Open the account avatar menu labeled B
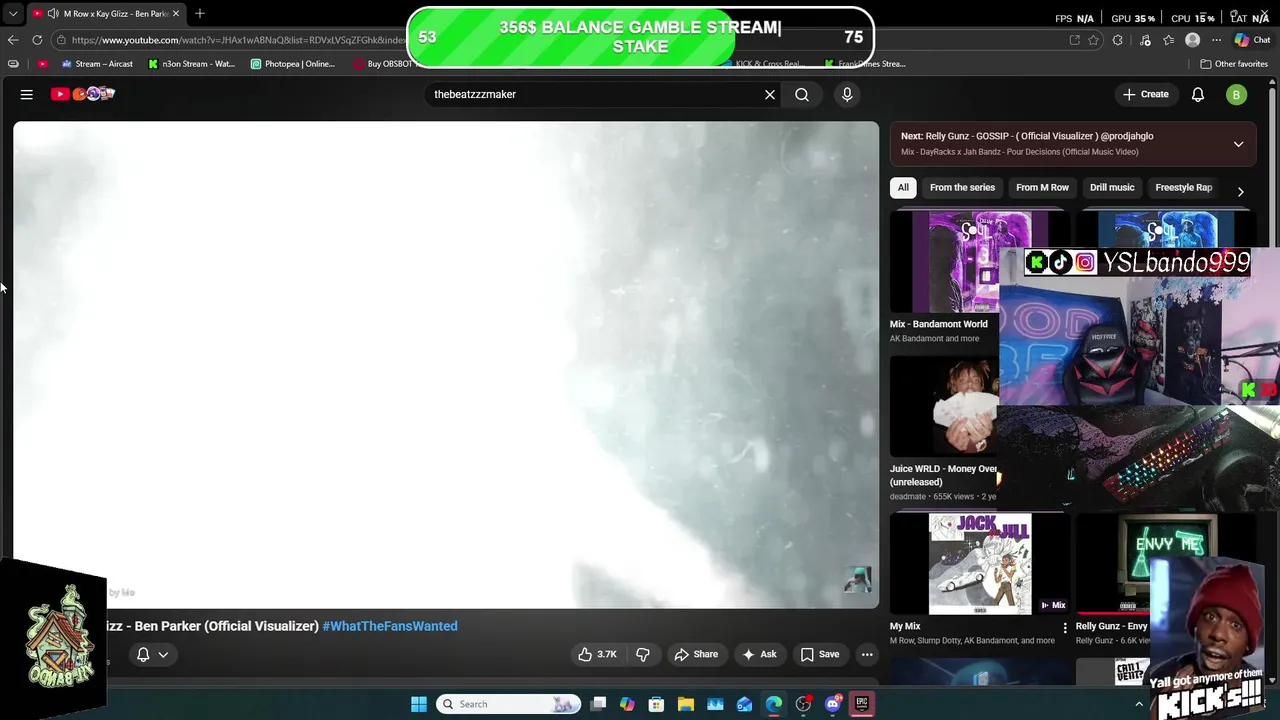The image size is (1280, 720). click(1237, 94)
